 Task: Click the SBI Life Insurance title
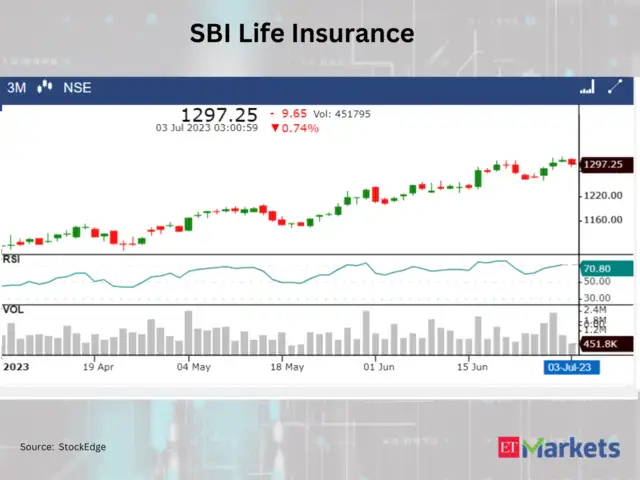click(302, 33)
